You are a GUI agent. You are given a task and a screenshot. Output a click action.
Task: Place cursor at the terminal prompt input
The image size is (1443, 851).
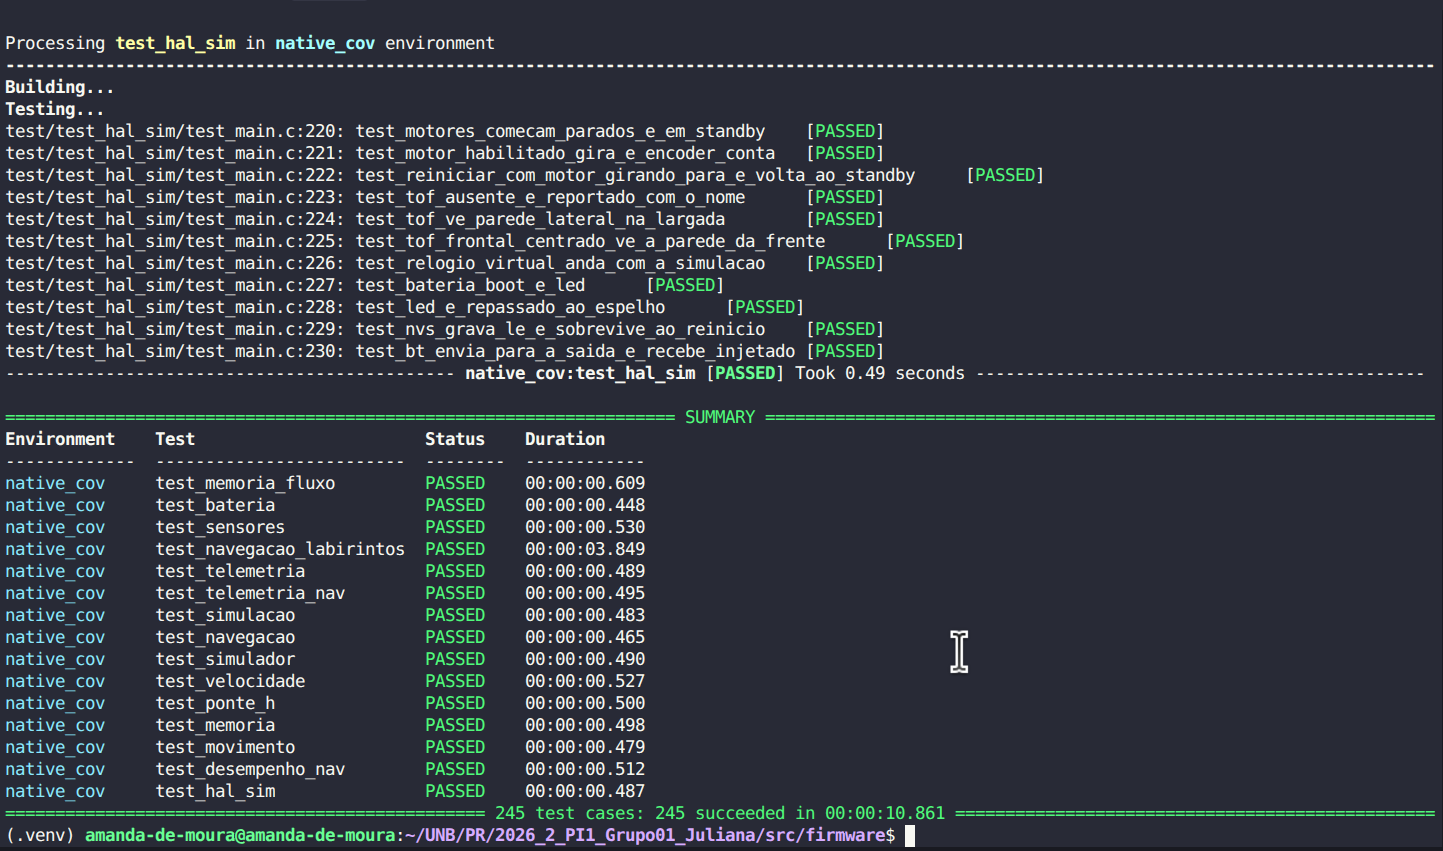910,835
